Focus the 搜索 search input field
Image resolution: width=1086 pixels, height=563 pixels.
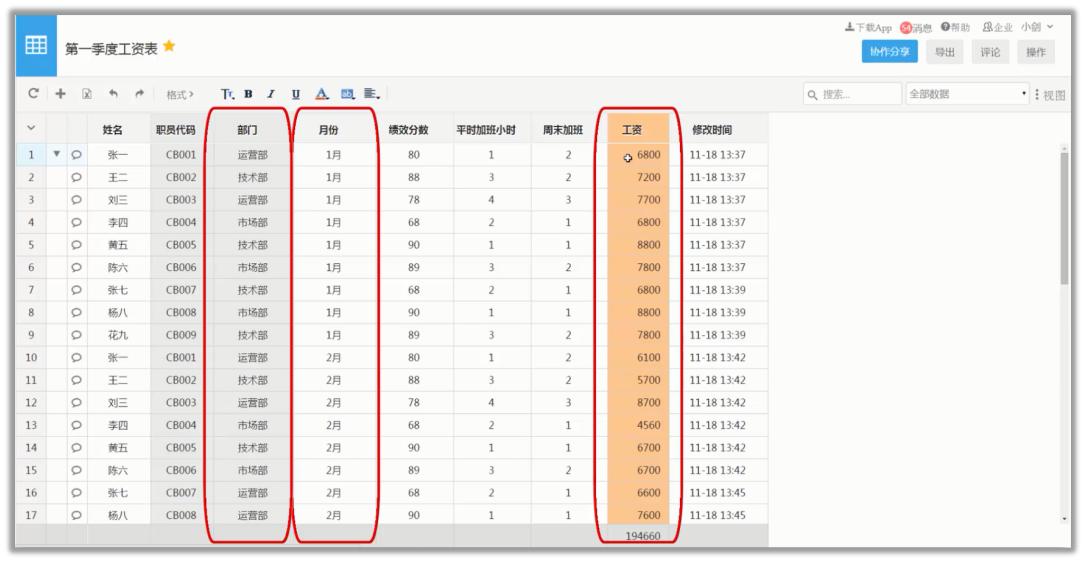point(852,94)
